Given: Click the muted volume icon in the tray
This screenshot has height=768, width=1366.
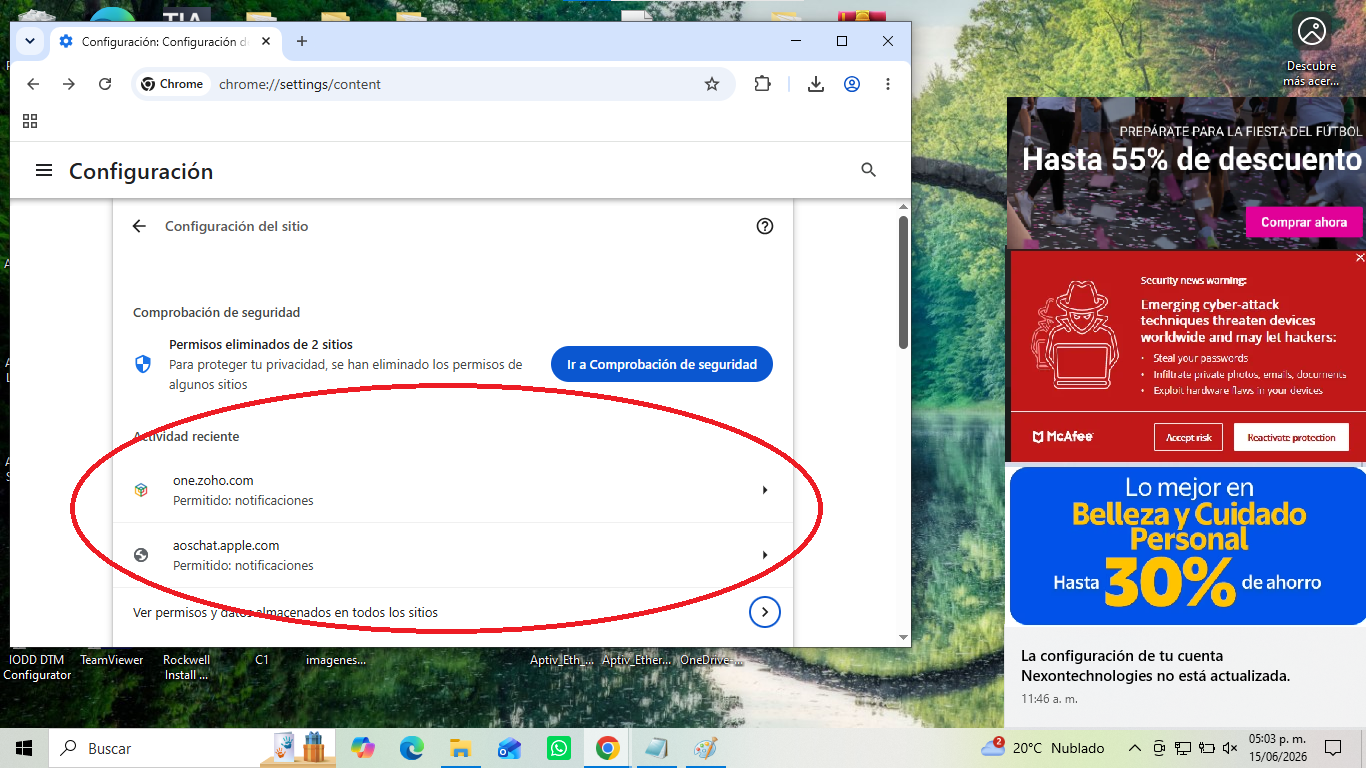Looking at the screenshot, I should (1229, 748).
